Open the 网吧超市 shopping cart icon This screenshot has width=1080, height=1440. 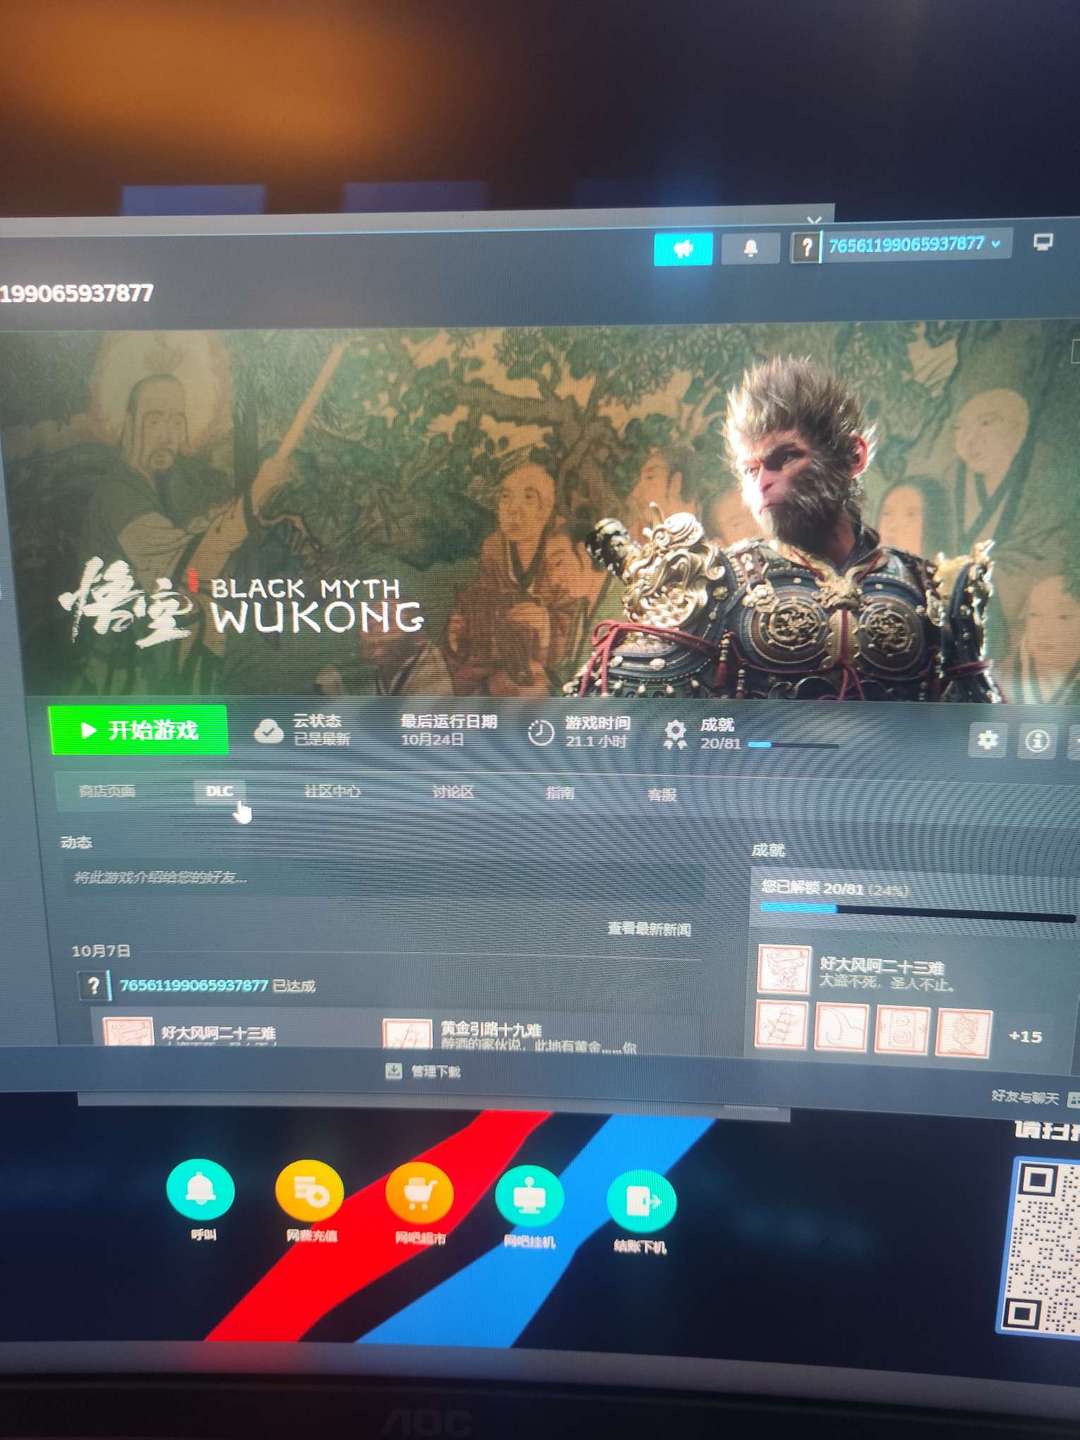coord(419,1196)
